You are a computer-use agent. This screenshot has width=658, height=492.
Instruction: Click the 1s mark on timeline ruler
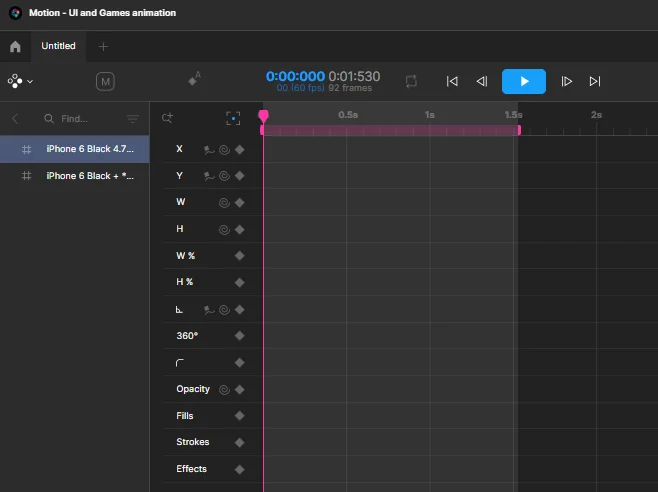point(430,115)
